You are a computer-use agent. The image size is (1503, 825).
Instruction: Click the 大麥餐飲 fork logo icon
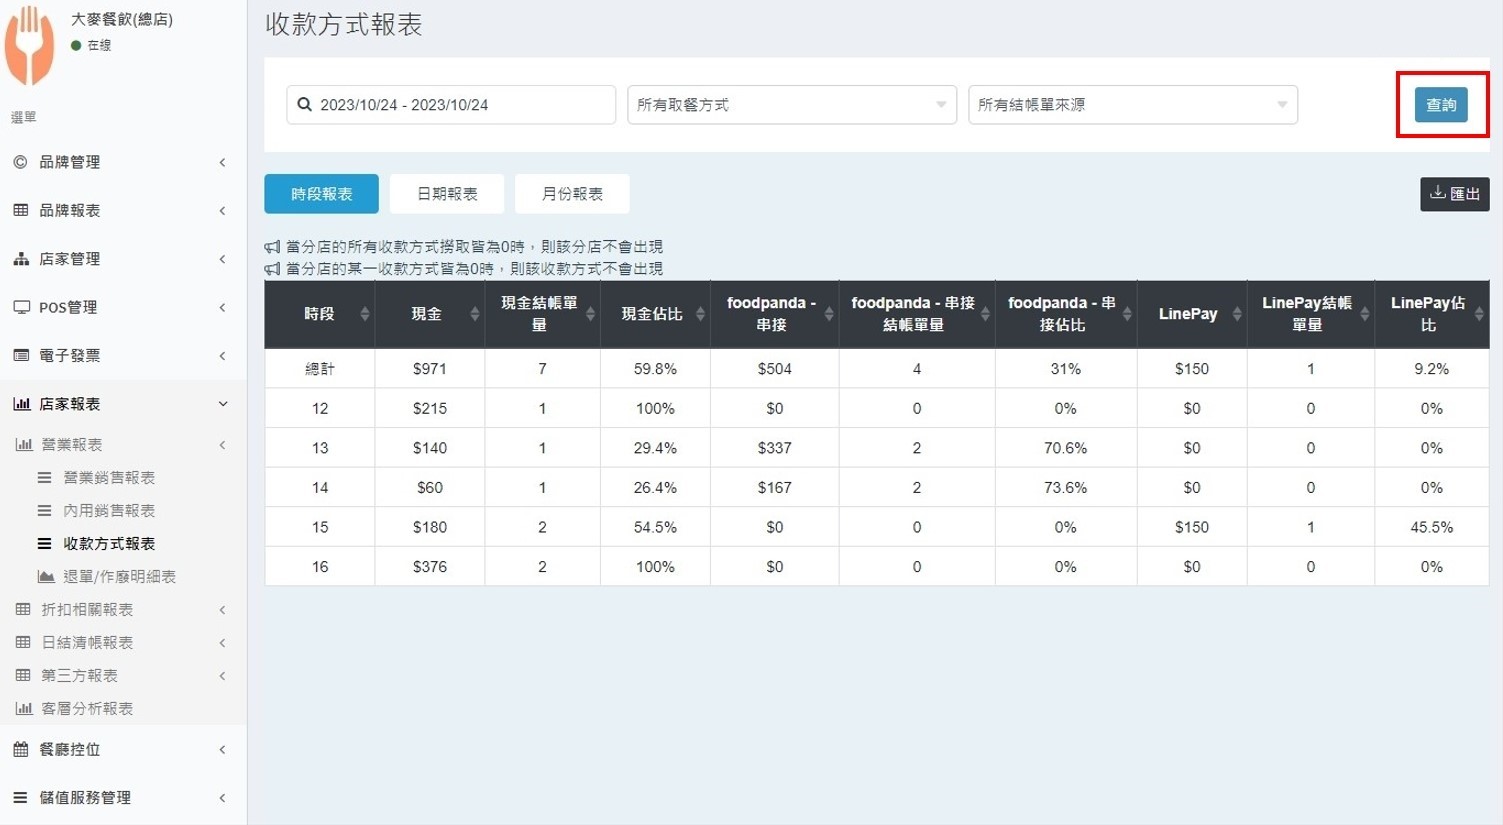point(30,45)
